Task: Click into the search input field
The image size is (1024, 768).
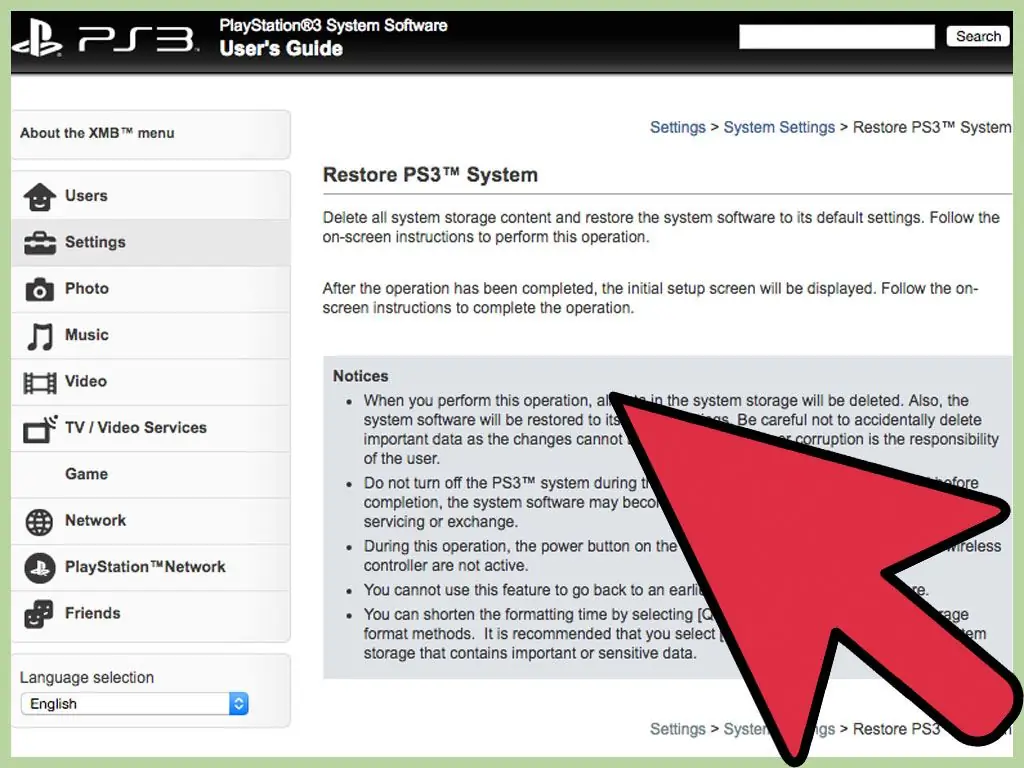Action: pos(837,36)
